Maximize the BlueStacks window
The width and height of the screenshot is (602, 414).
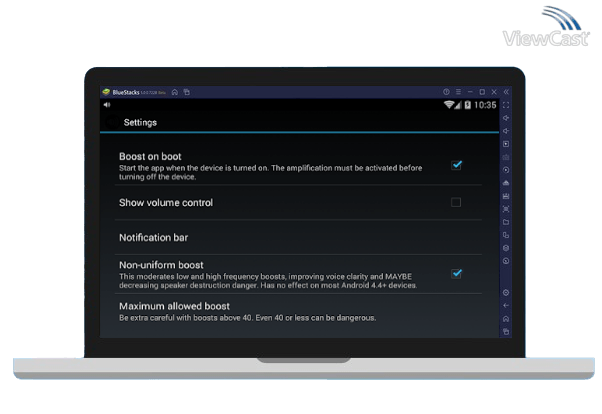482,92
